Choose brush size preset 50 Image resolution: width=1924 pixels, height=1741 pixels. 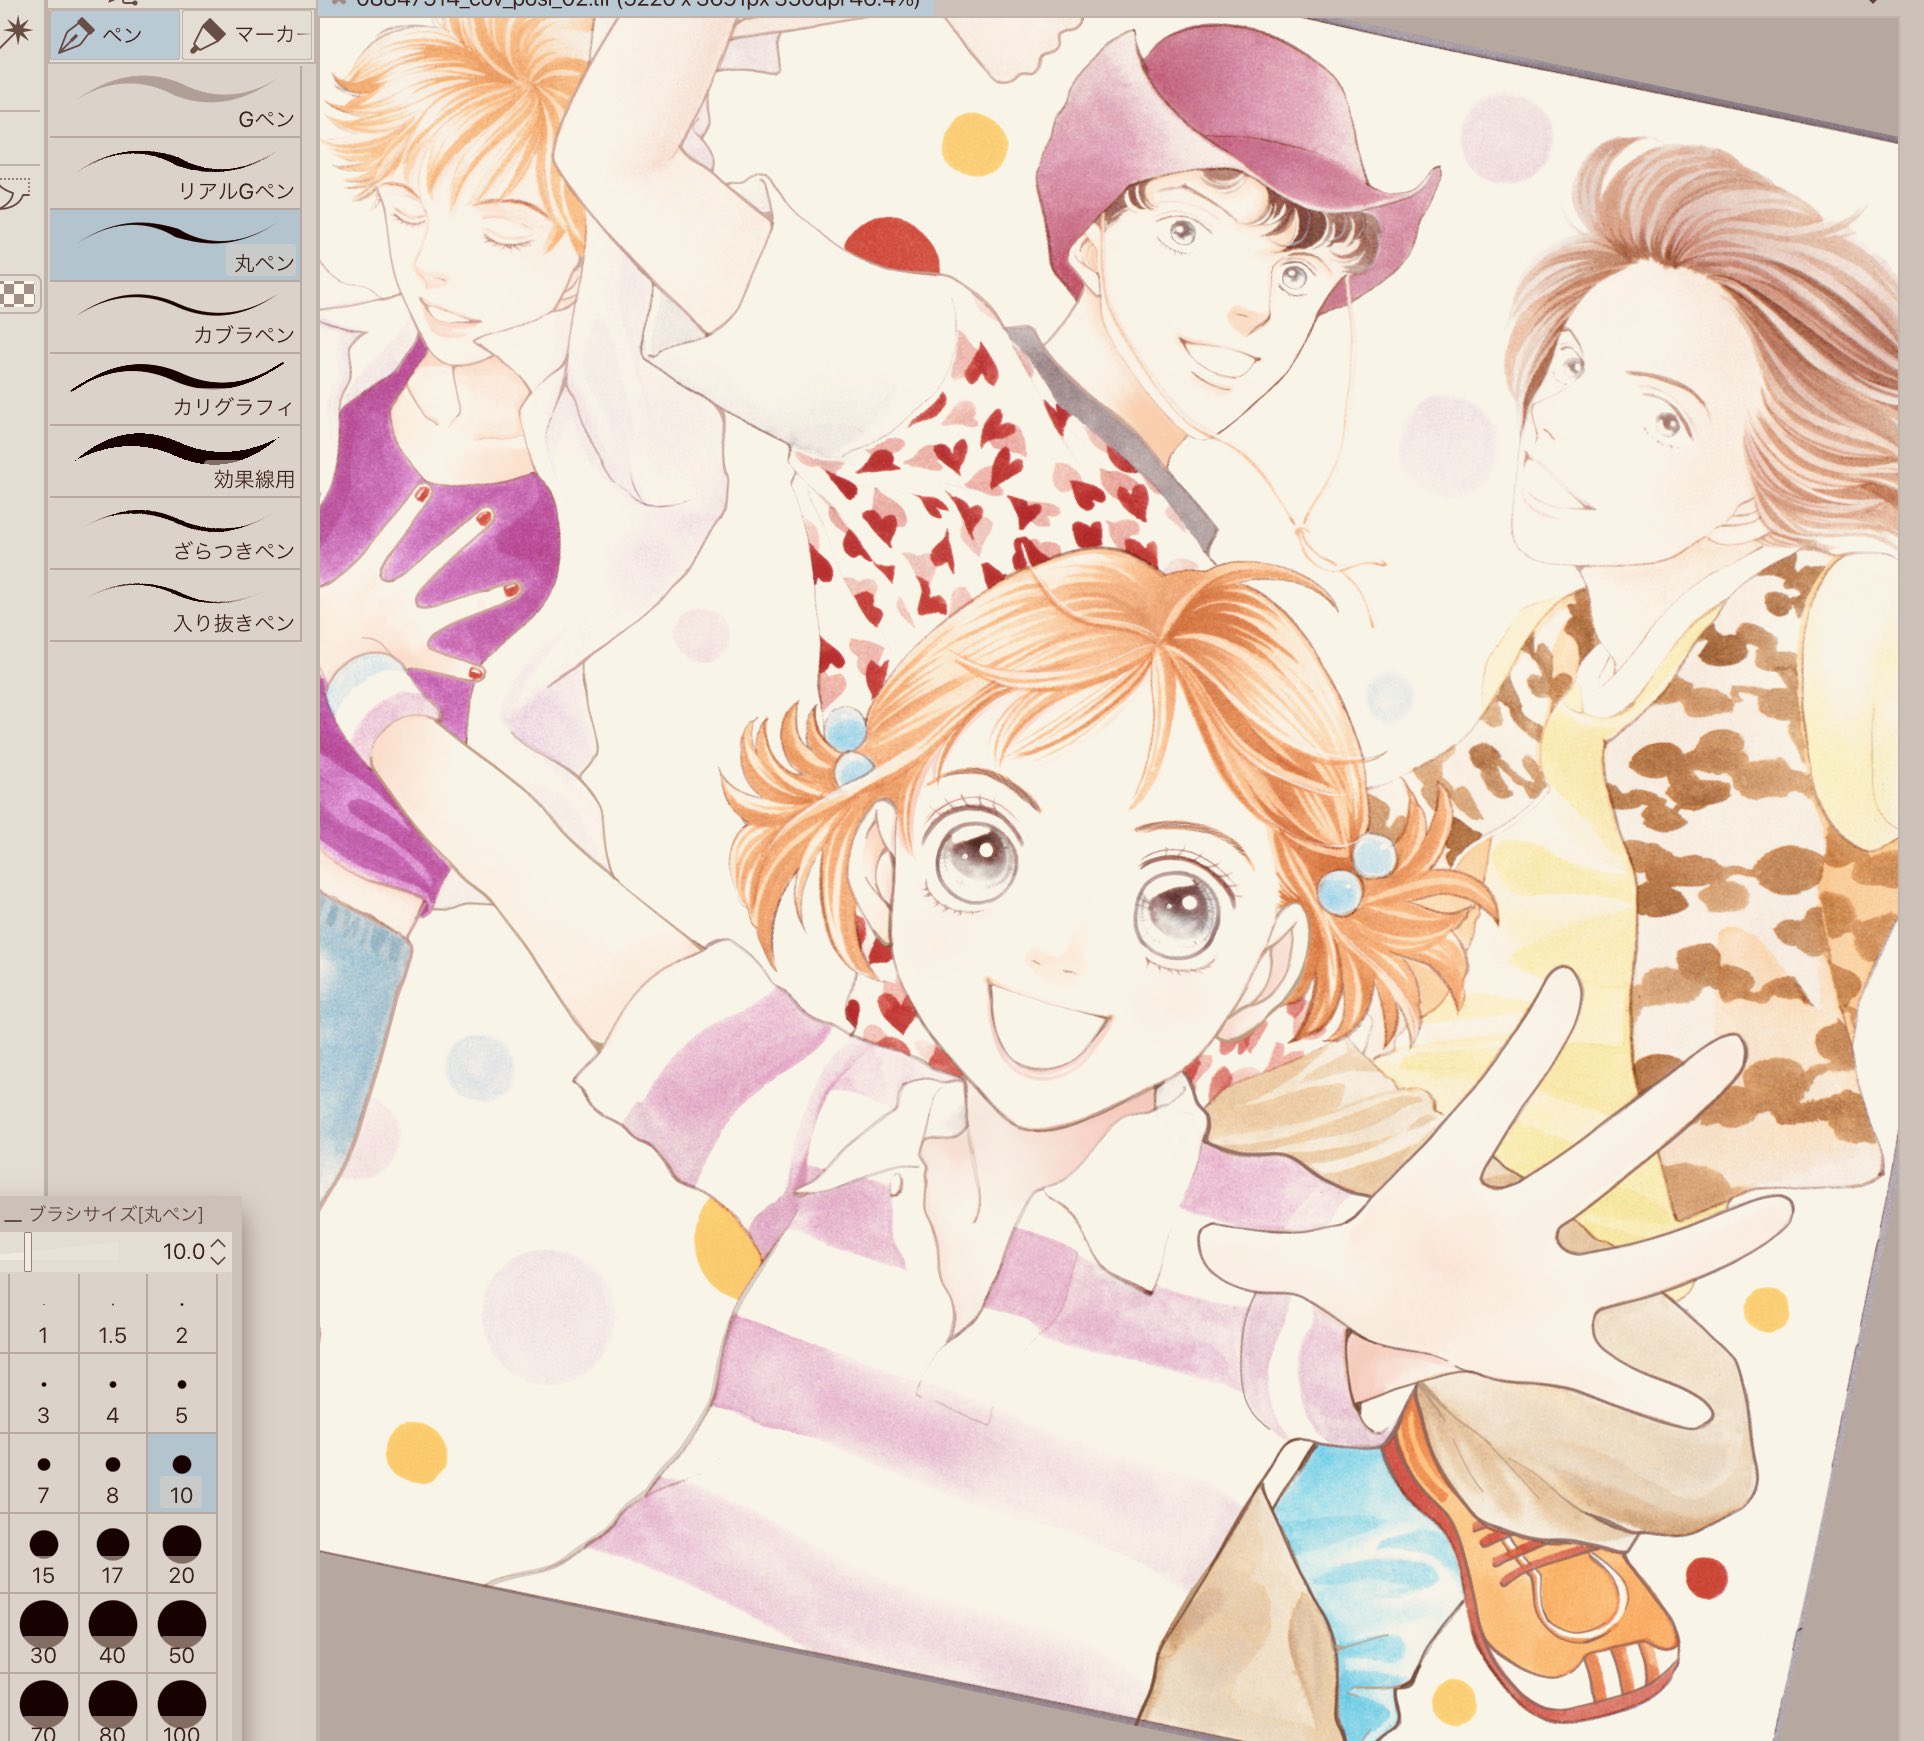coord(181,1634)
